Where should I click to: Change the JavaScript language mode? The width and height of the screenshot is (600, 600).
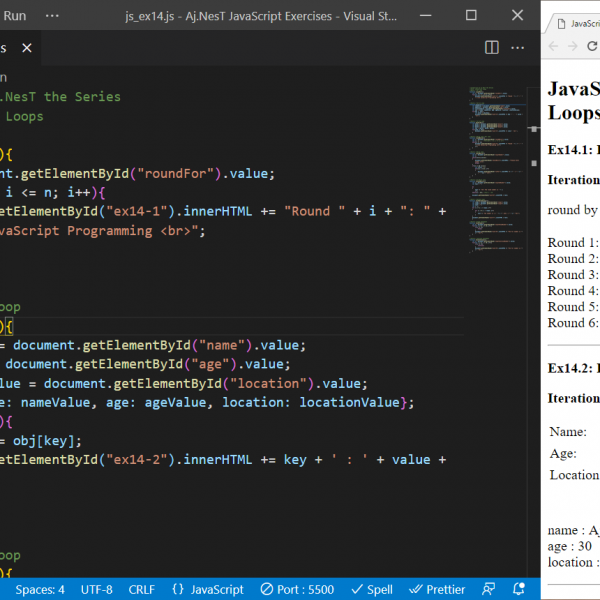pos(208,589)
